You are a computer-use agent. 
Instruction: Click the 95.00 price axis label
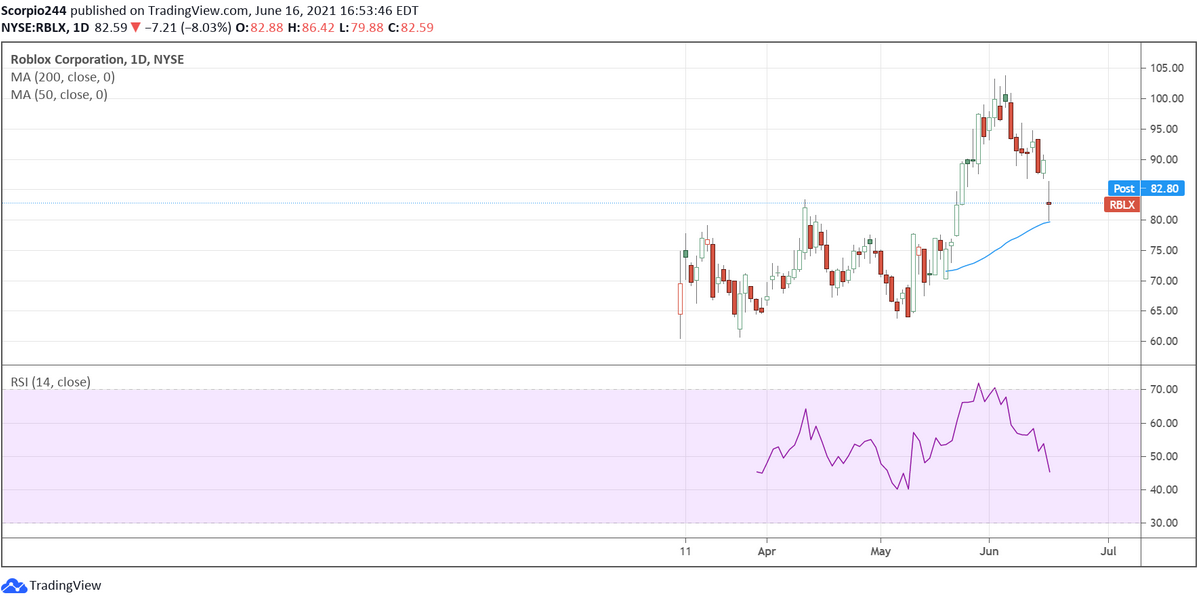[x=1166, y=129]
